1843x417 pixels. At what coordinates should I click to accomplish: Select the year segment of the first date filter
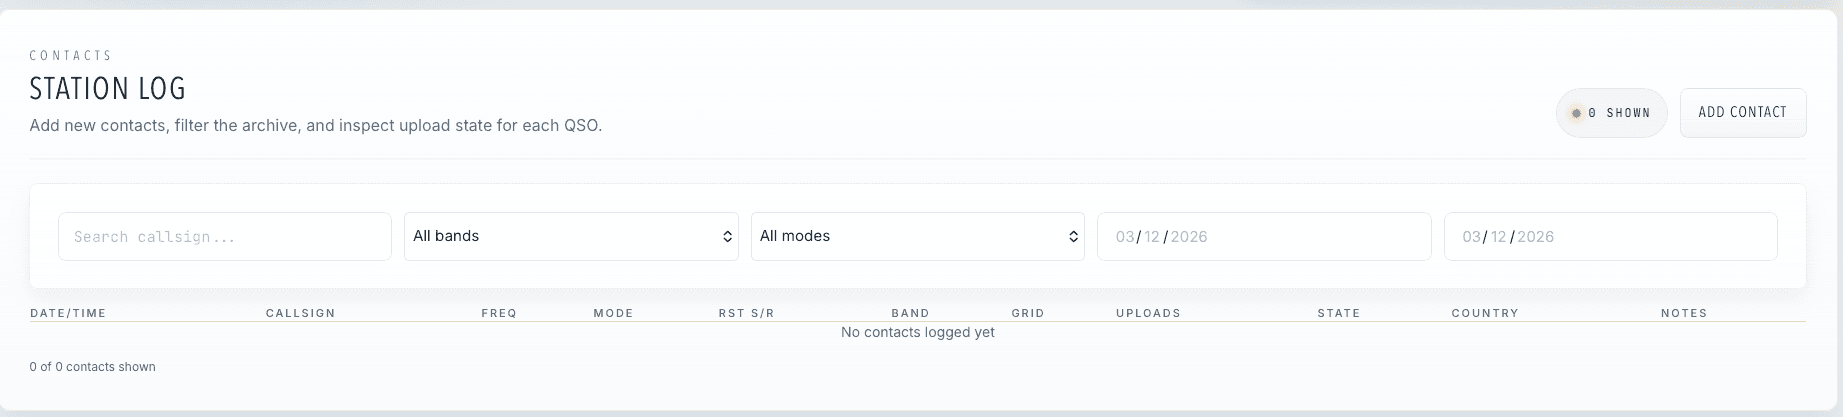[x=1189, y=237]
